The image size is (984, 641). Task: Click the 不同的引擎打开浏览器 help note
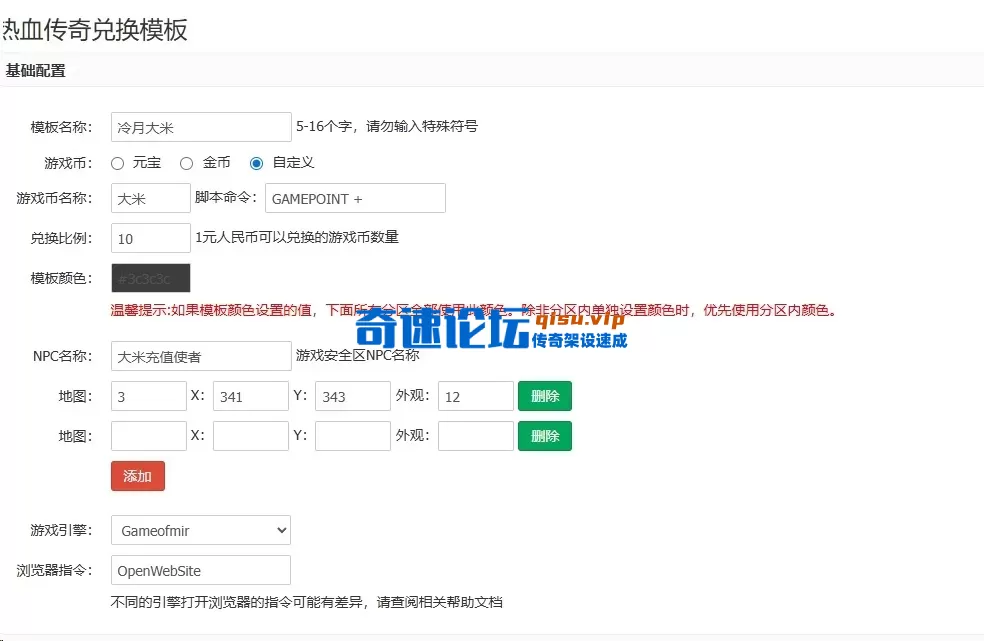306,602
